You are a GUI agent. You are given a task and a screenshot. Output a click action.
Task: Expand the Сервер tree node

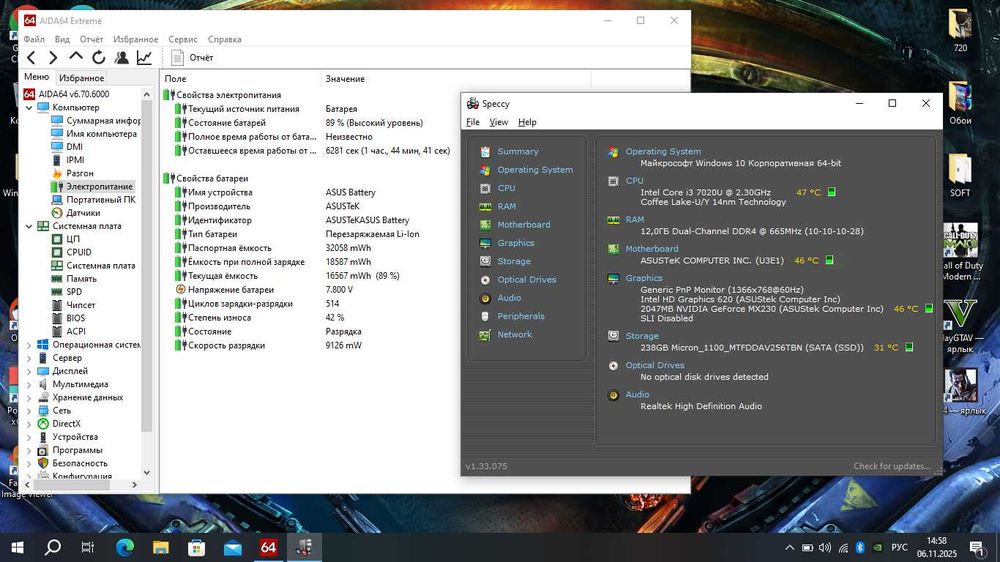[x=29, y=358]
